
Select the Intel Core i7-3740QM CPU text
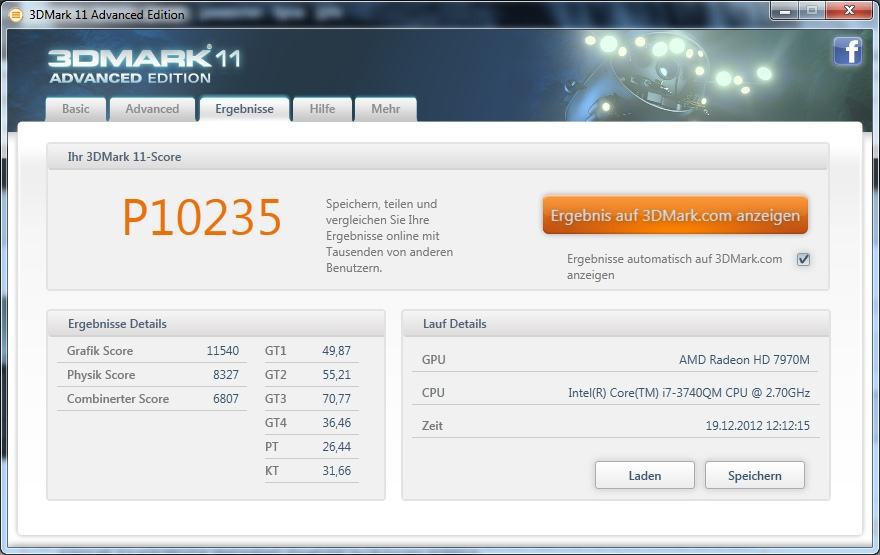[689, 393]
